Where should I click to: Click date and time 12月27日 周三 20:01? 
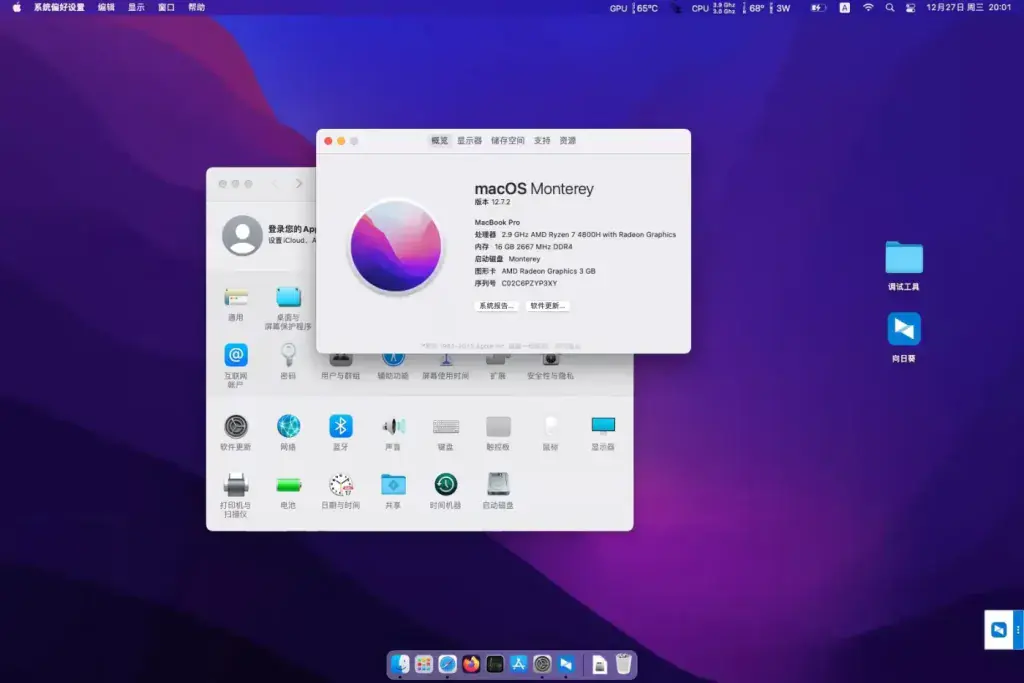tap(968, 7)
